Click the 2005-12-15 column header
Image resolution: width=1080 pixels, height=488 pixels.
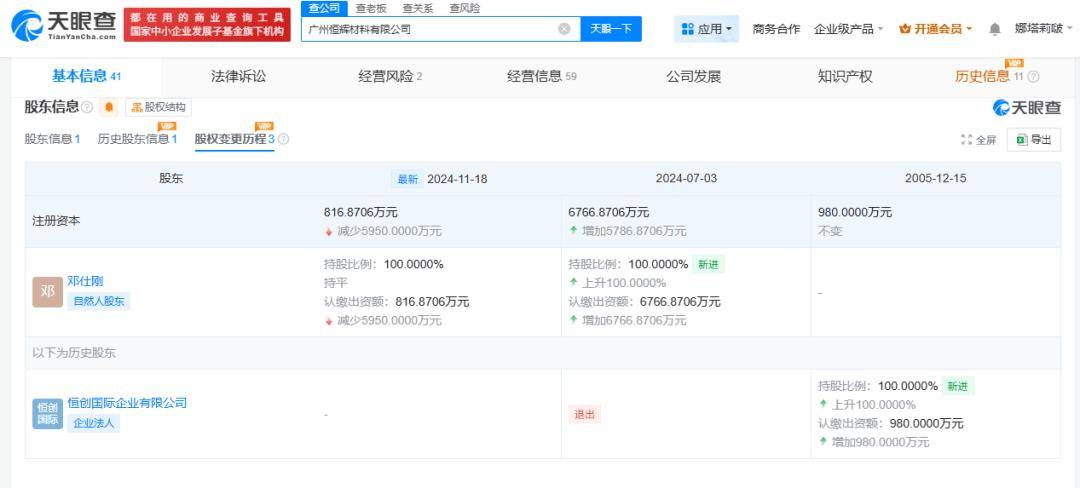[x=935, y=178]
